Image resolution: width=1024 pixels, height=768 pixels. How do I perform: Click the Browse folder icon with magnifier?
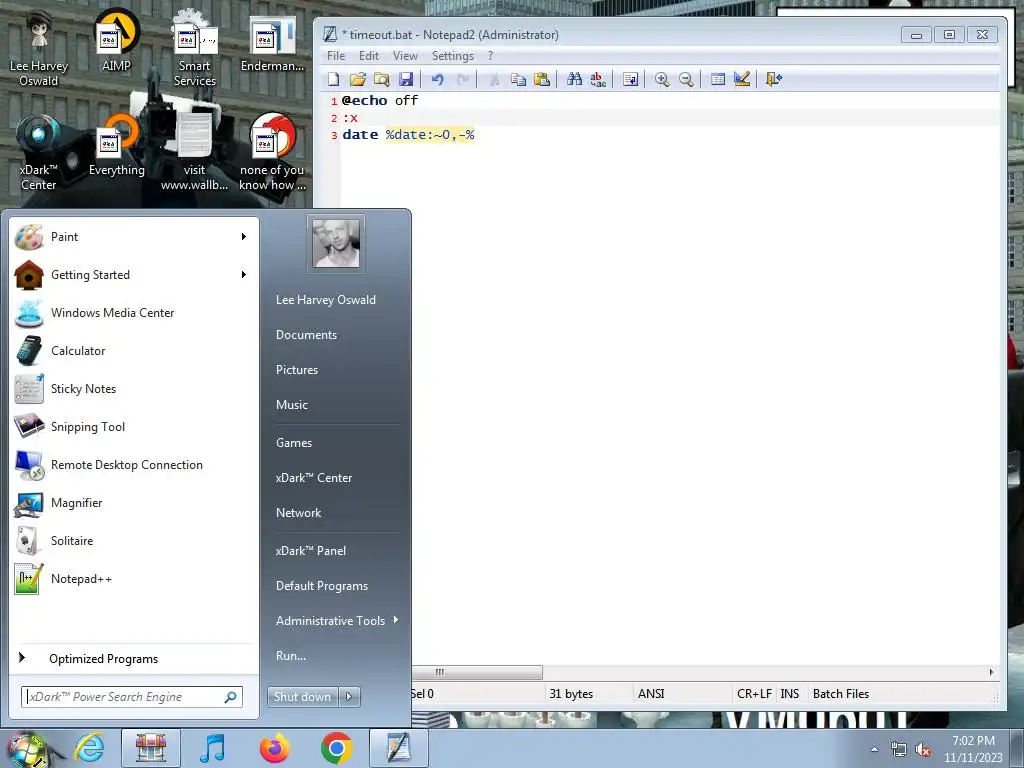click(381, 79)
